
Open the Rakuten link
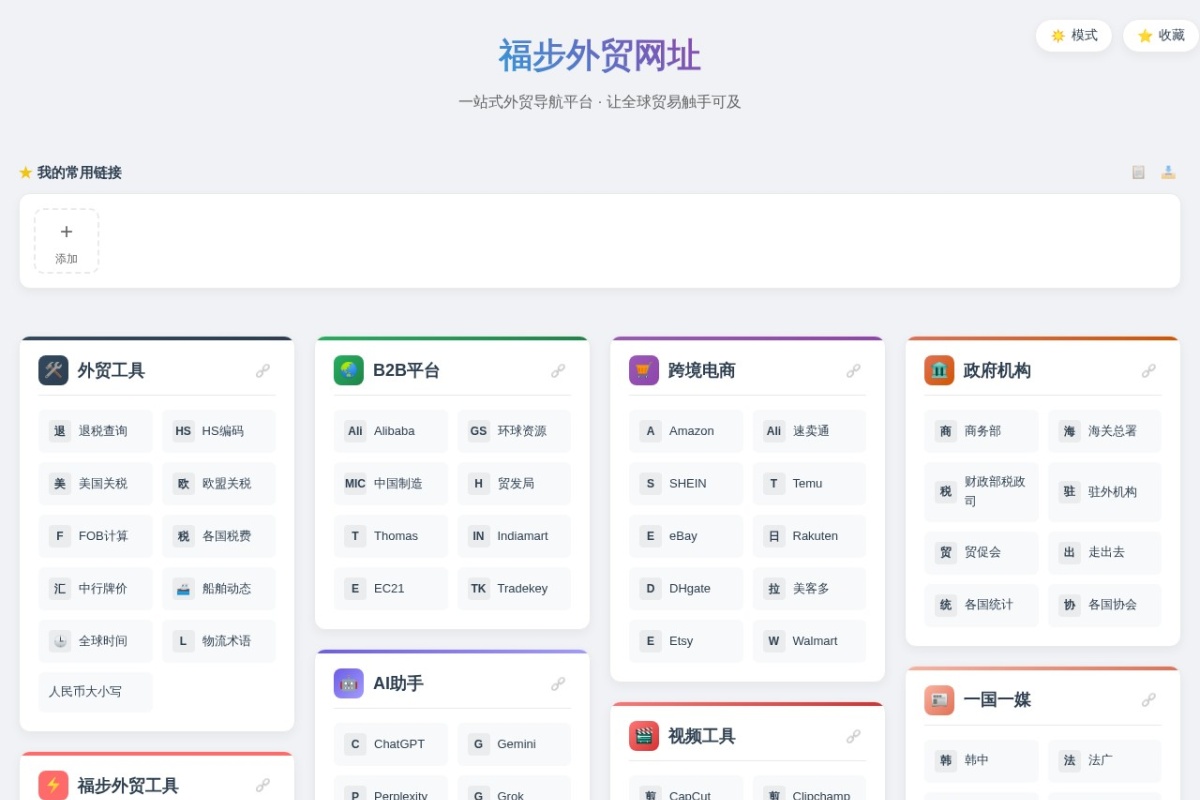(x=810, y=536)
